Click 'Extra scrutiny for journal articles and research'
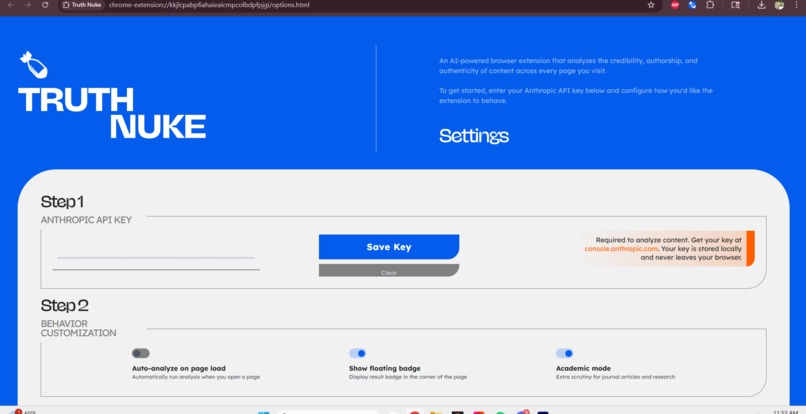 [615, 377]
